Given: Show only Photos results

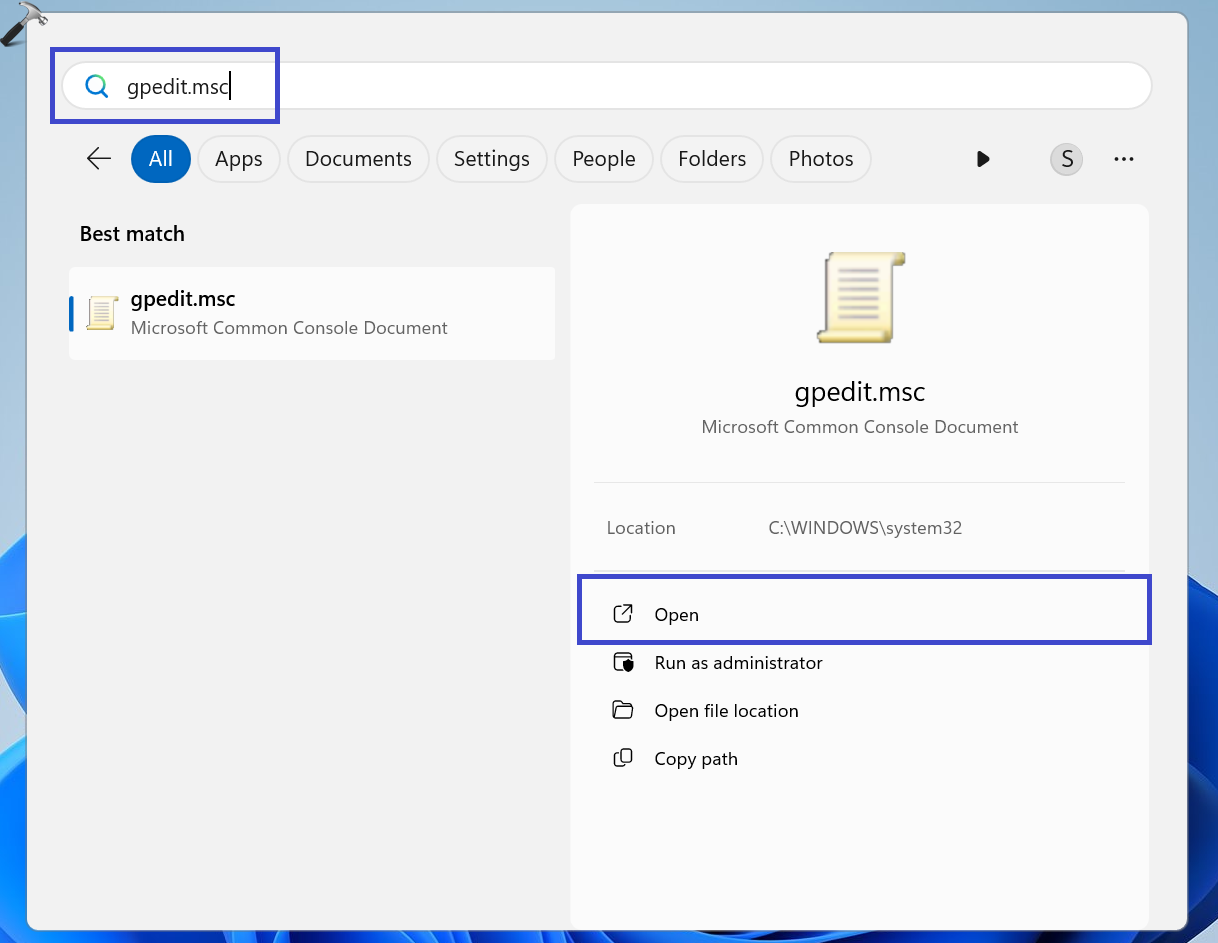Looking at the screenshot, I should pos(820,159).
